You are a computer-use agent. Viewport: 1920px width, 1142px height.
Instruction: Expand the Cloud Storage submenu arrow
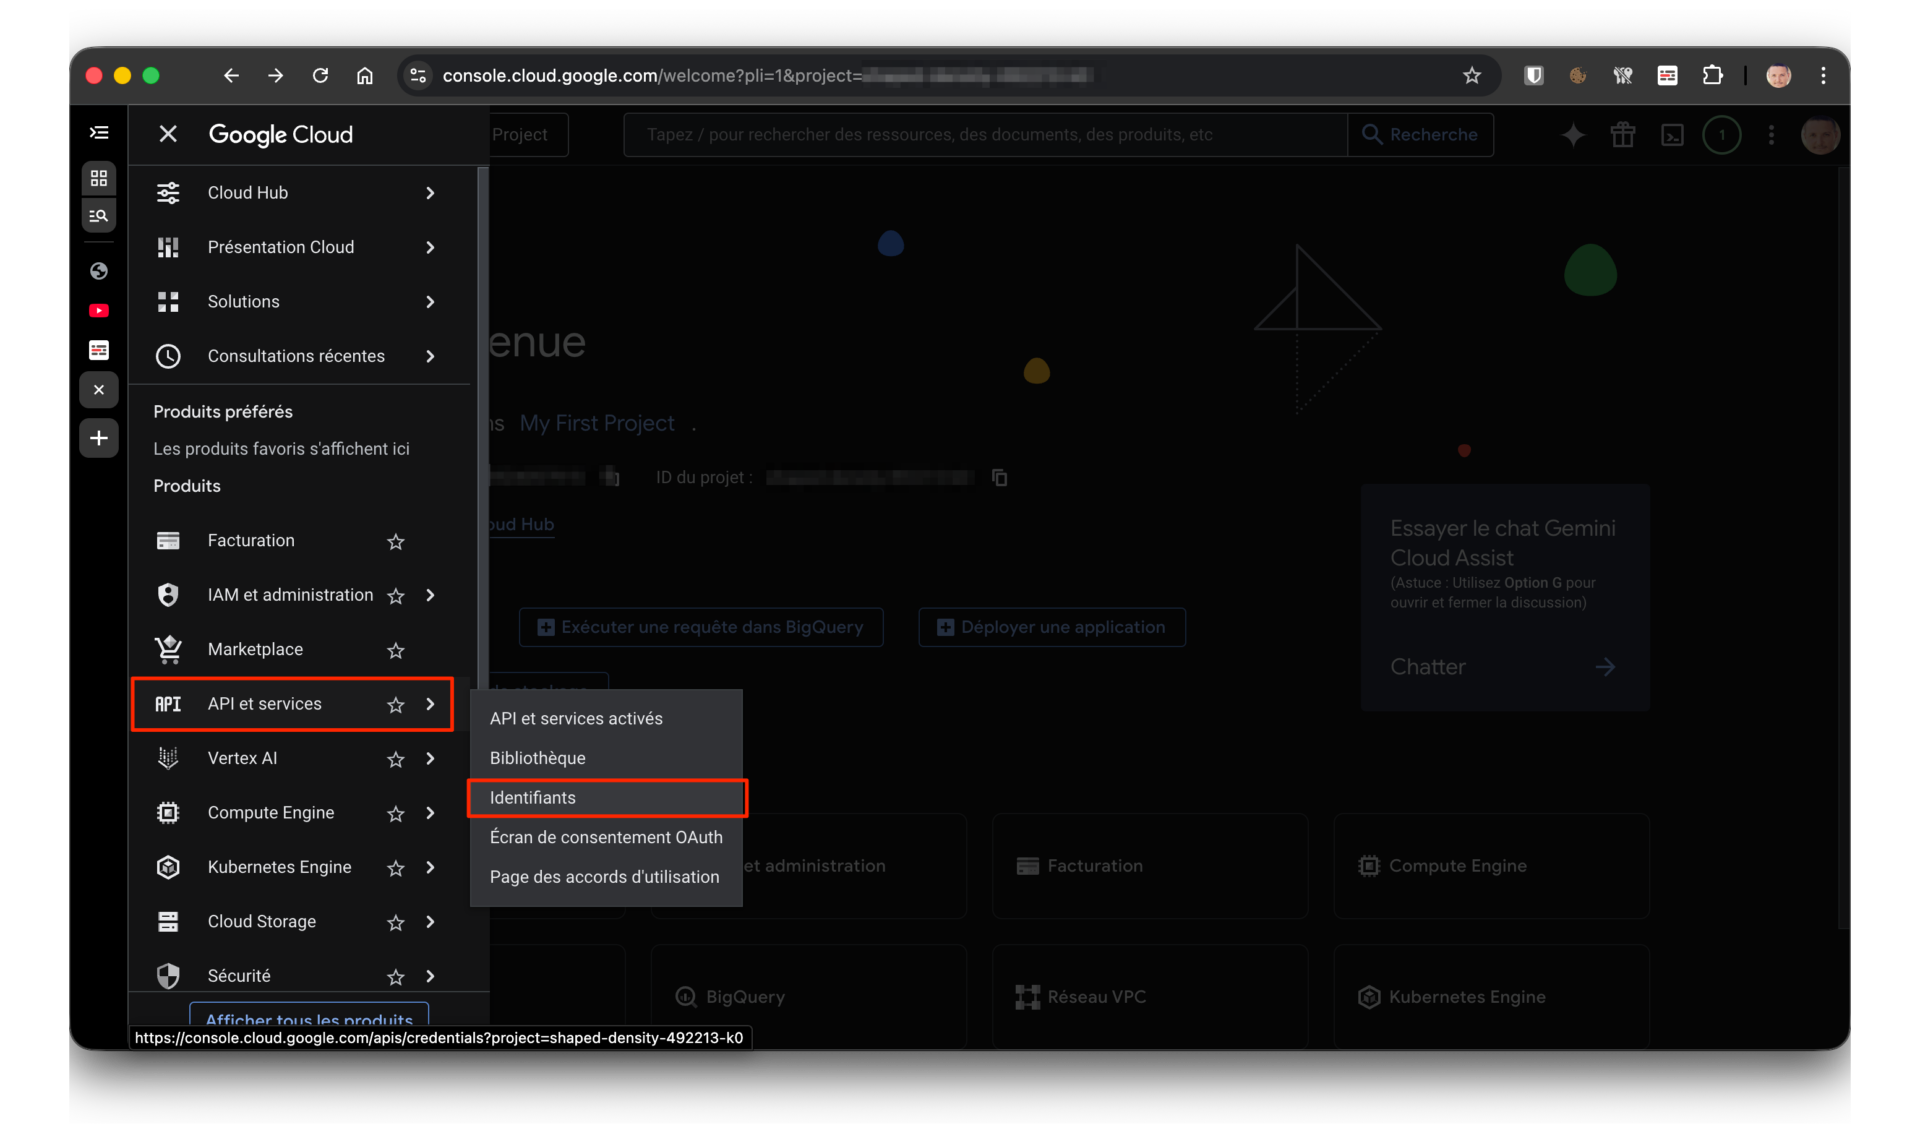pyautogui.click(x=431, y=922)
